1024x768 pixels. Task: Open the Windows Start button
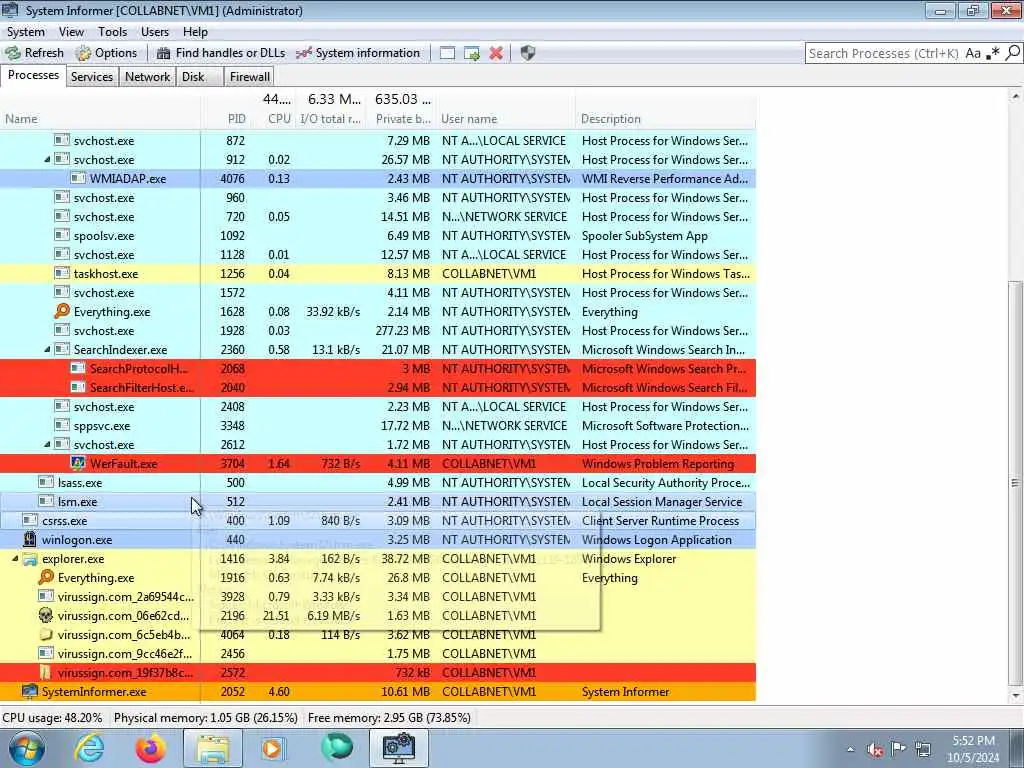[27, 748]
